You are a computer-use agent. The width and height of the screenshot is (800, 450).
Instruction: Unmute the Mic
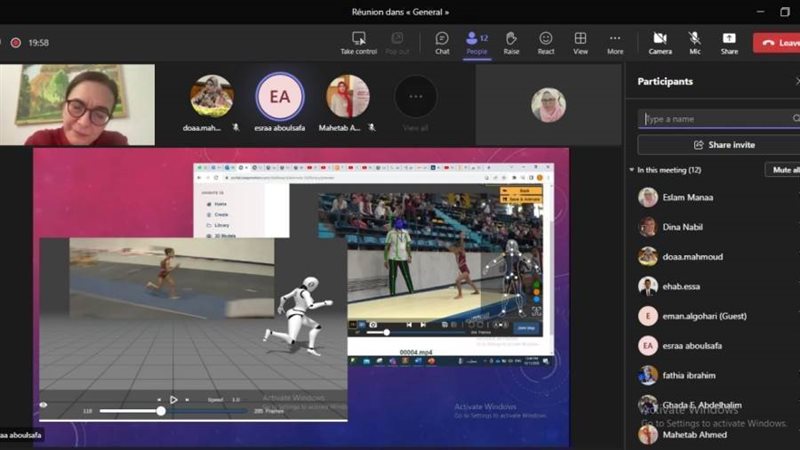point(694,42)
